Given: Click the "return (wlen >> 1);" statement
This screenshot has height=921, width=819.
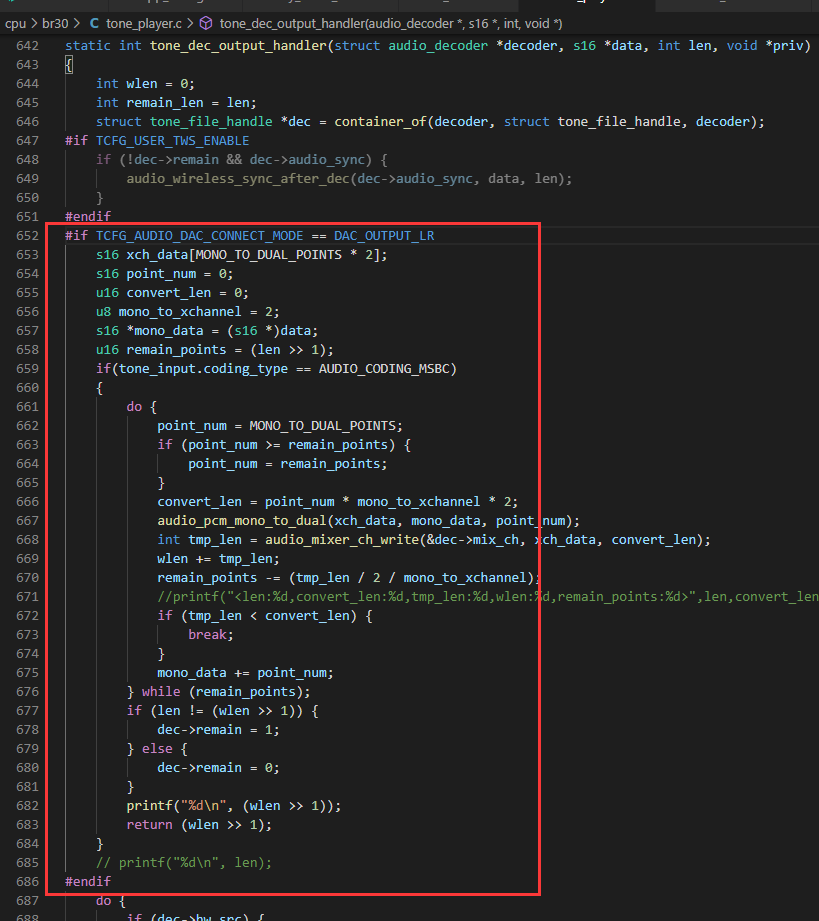Looking at the screenshot, I should click(200, 825).
